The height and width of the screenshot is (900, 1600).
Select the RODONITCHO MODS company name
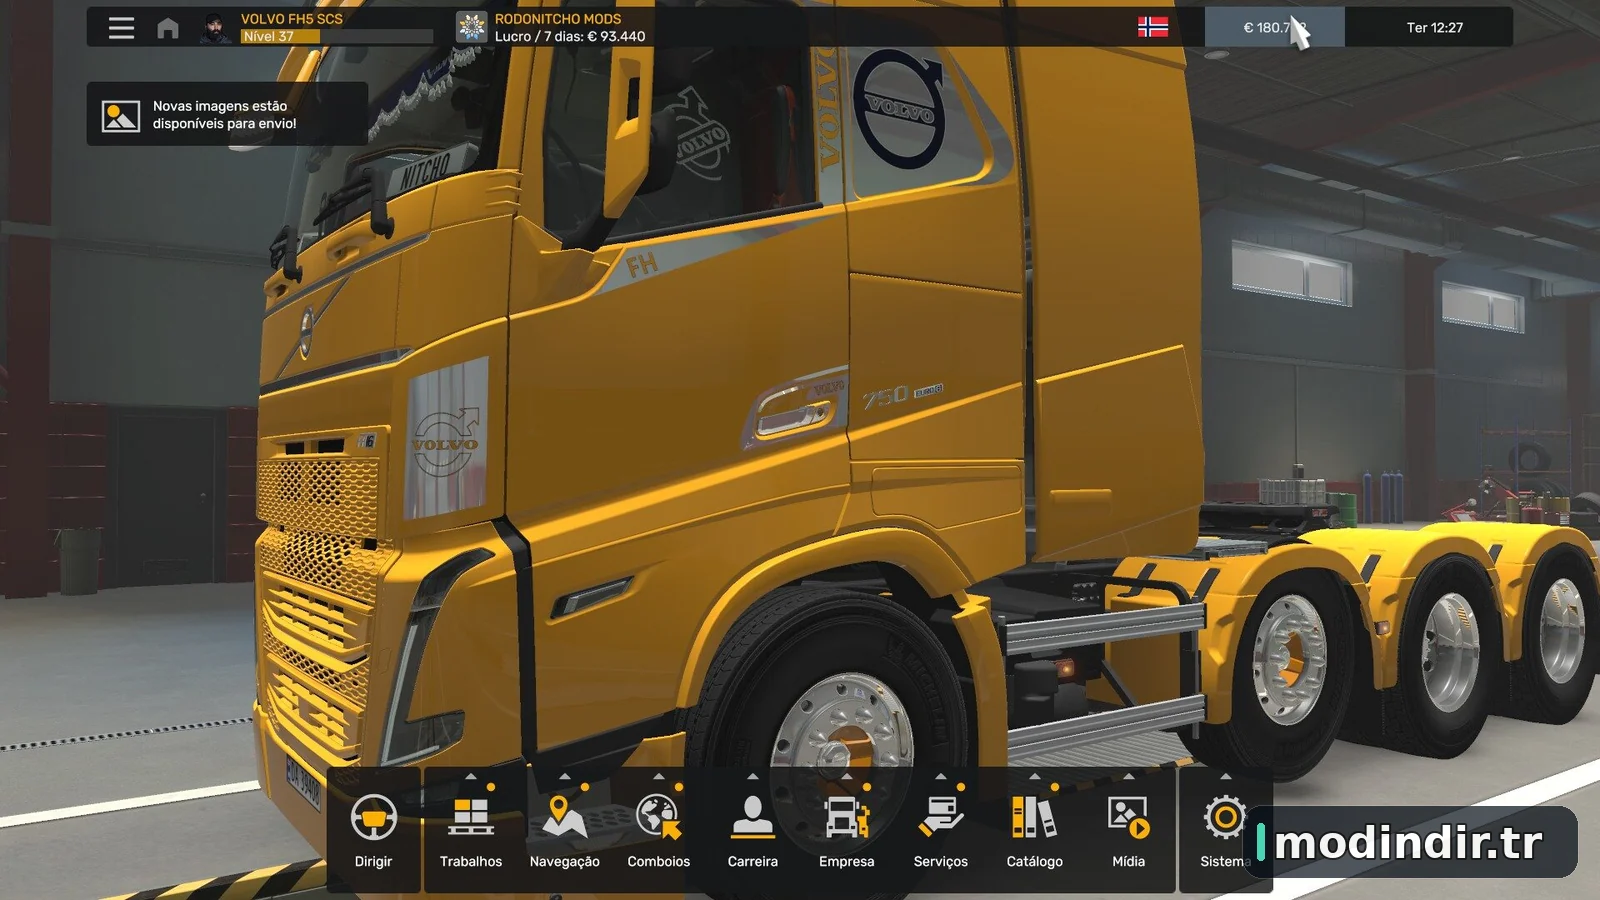(558, 19)
